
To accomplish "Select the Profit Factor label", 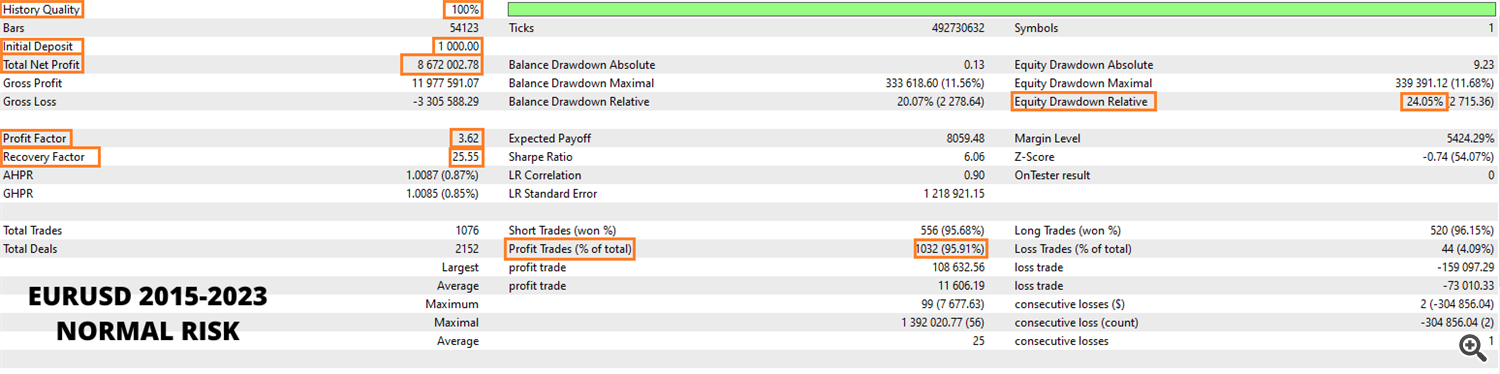I will tap(36, 139).
